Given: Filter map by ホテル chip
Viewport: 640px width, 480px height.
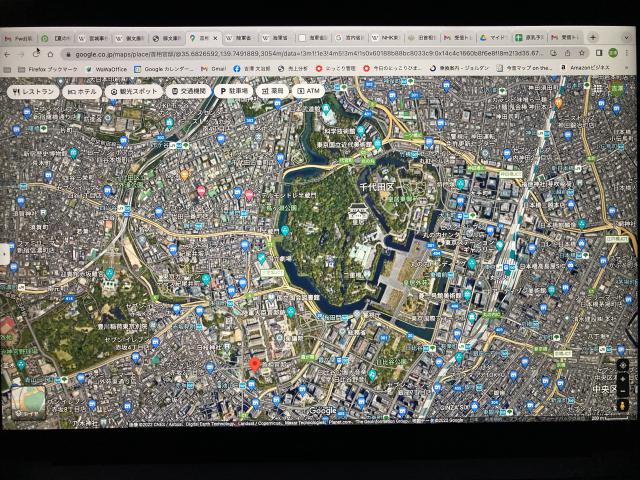Looking at the screenshot, I should 82,91.
